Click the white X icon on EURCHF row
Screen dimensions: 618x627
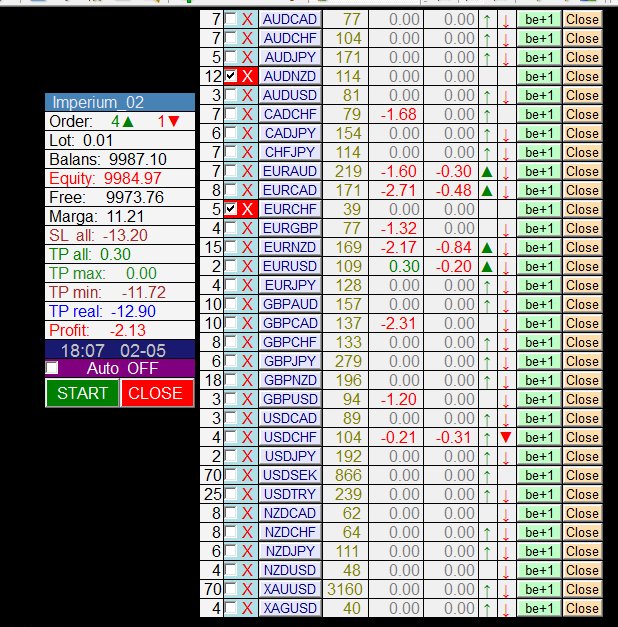(x=247, y=209)
